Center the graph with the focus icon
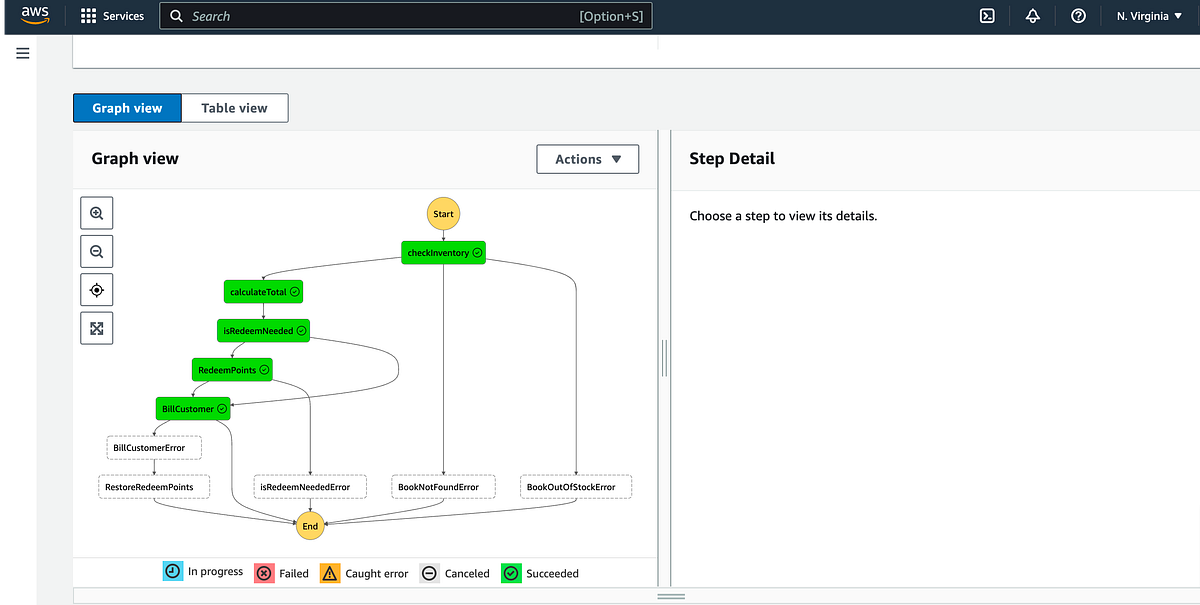This screenshot has width=1200, height=605. tap(96, 289)
